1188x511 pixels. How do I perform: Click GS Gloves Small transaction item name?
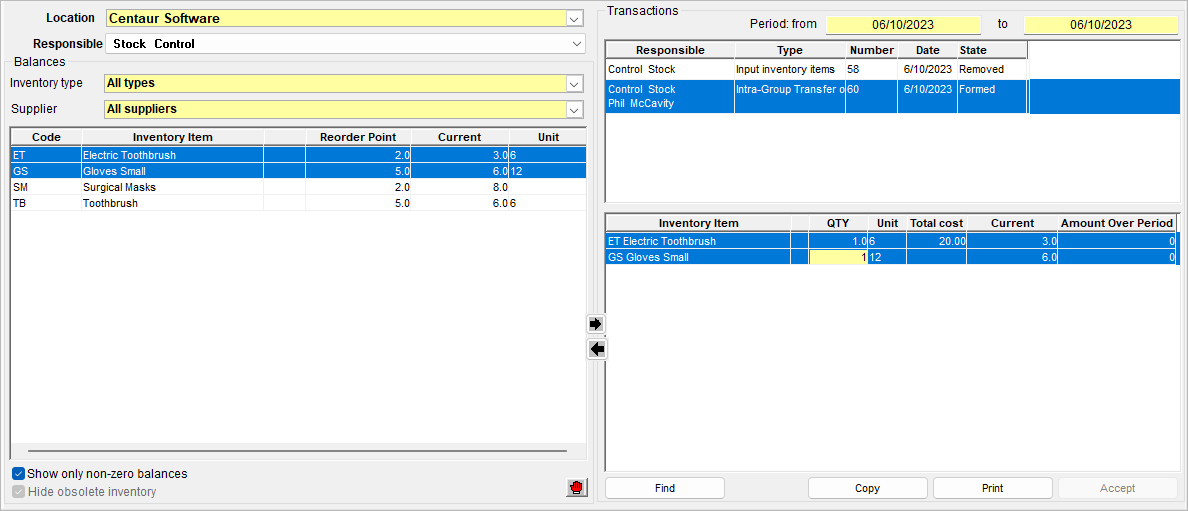tap(649, 258)
